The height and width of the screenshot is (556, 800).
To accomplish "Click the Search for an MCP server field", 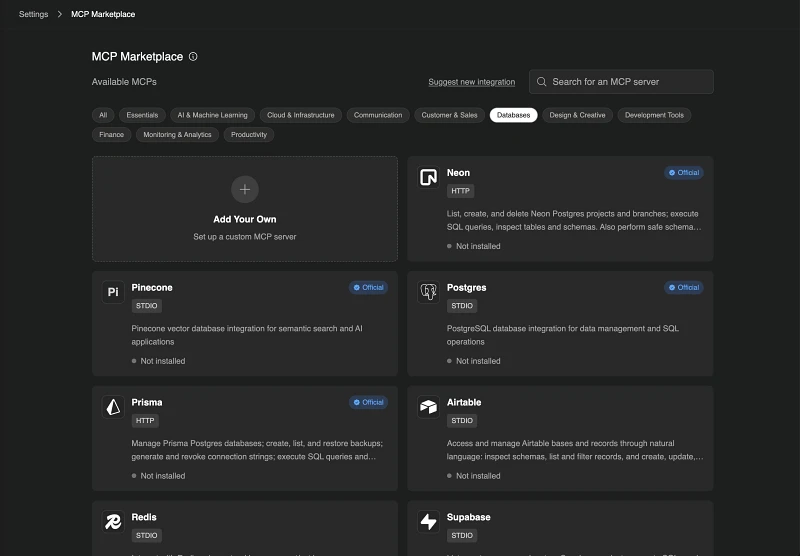I will tap(621, 82).
